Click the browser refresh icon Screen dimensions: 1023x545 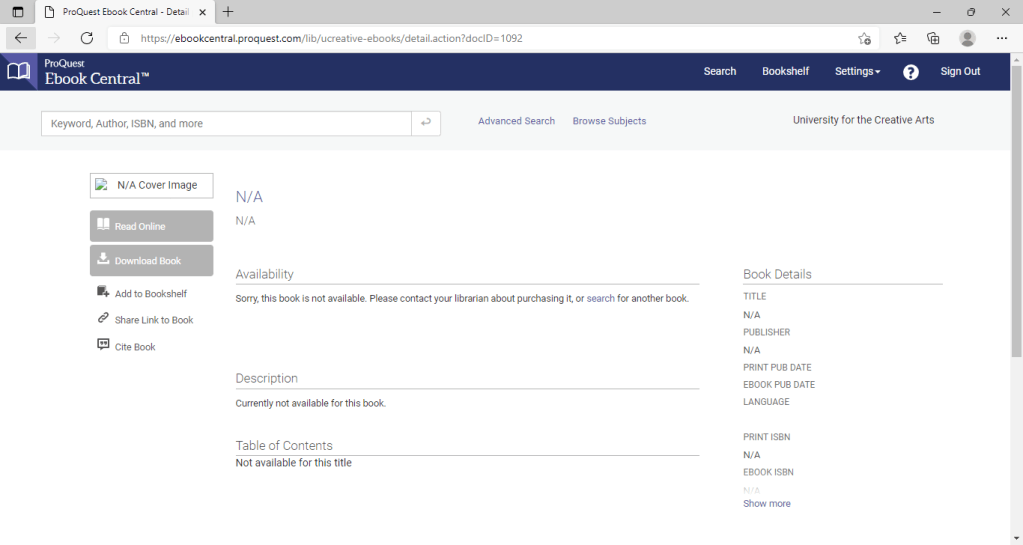(x=87, y=38)
